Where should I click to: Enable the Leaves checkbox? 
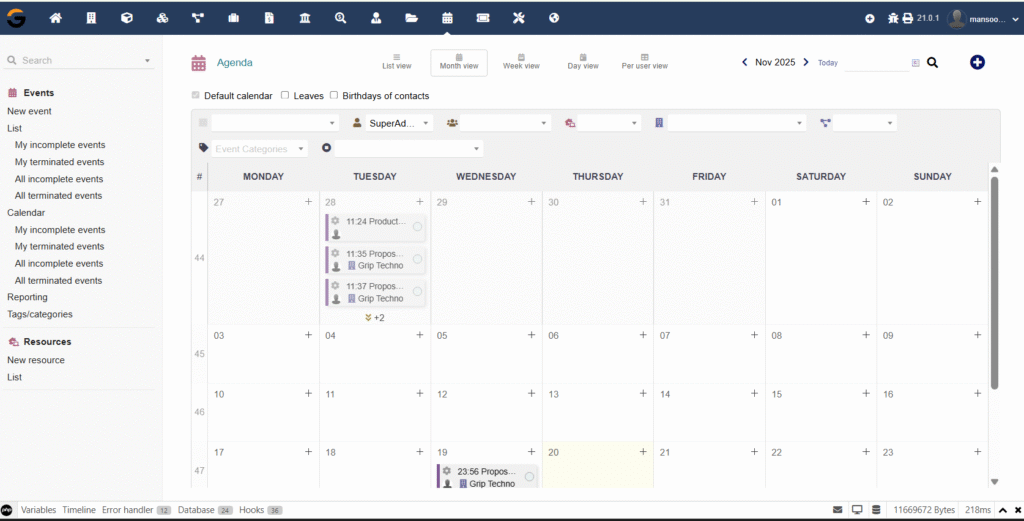pyautogui.click(x=285, y=96)
